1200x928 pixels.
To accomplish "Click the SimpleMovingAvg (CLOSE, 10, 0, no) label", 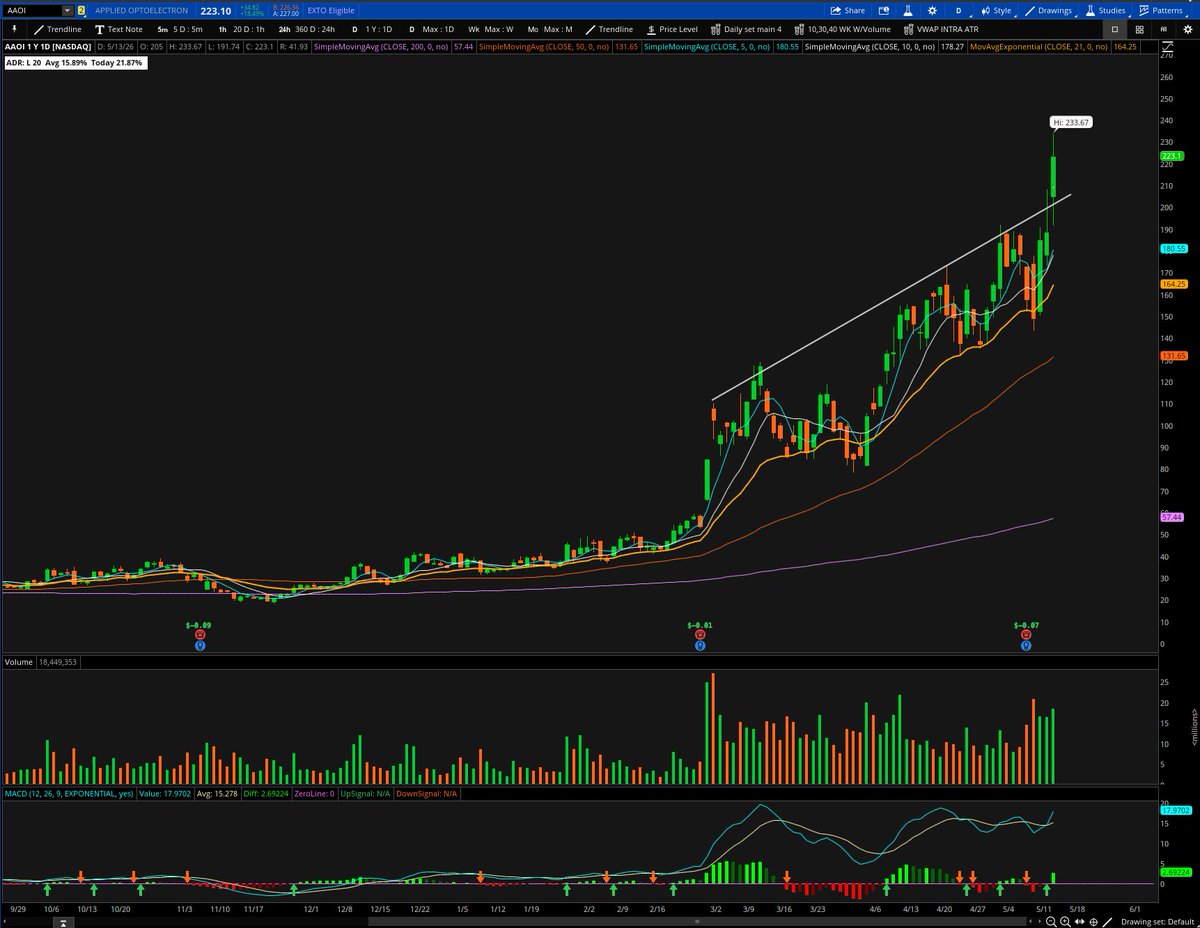I will point(869,47).
